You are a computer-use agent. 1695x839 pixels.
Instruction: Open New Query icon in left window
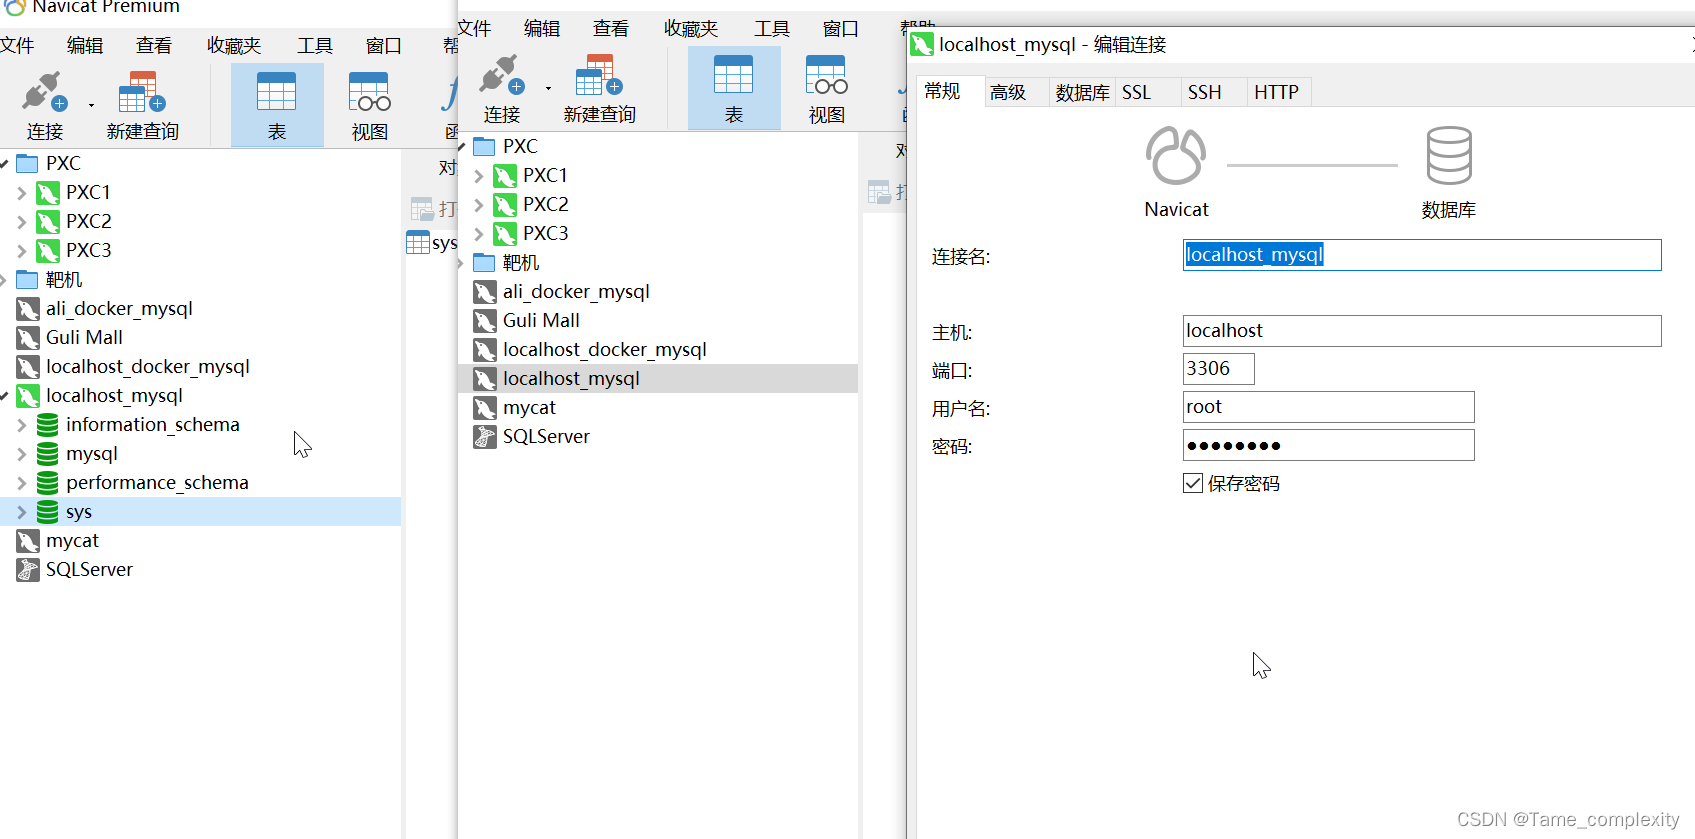tap(142, 105)
